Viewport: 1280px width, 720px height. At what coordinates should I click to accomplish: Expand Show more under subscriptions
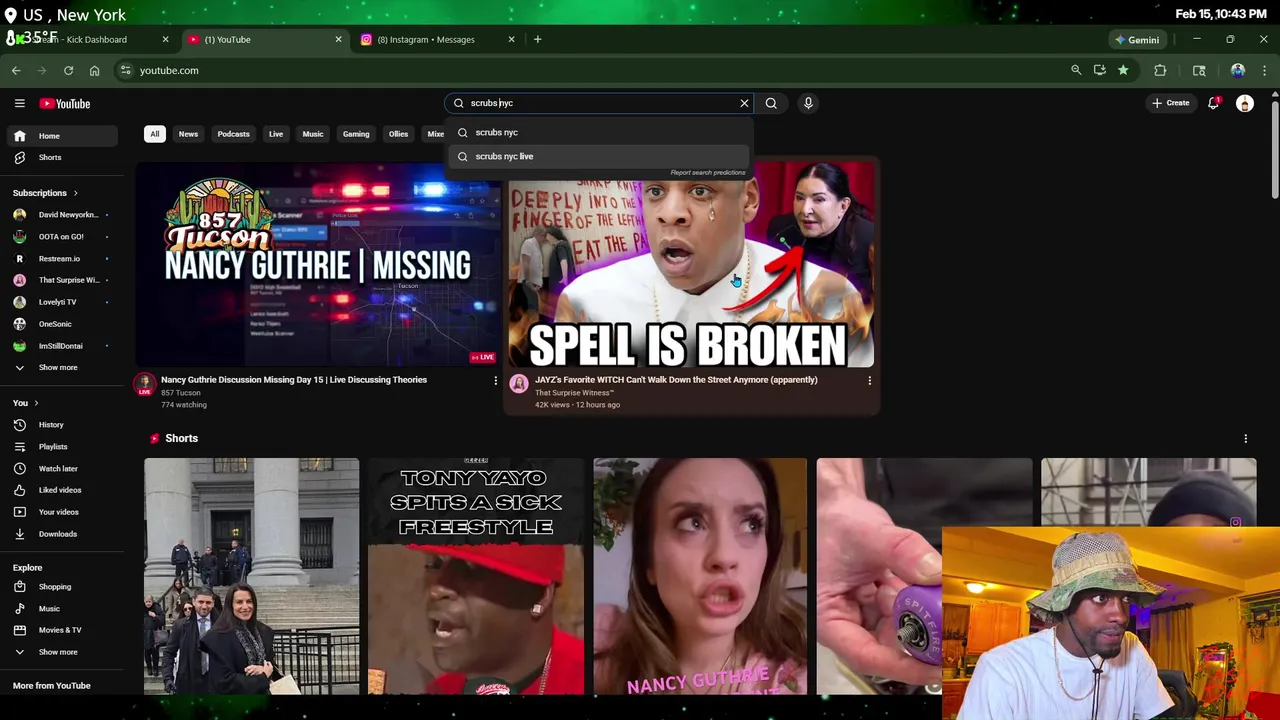pyautogui.click(x=60, y=367)
